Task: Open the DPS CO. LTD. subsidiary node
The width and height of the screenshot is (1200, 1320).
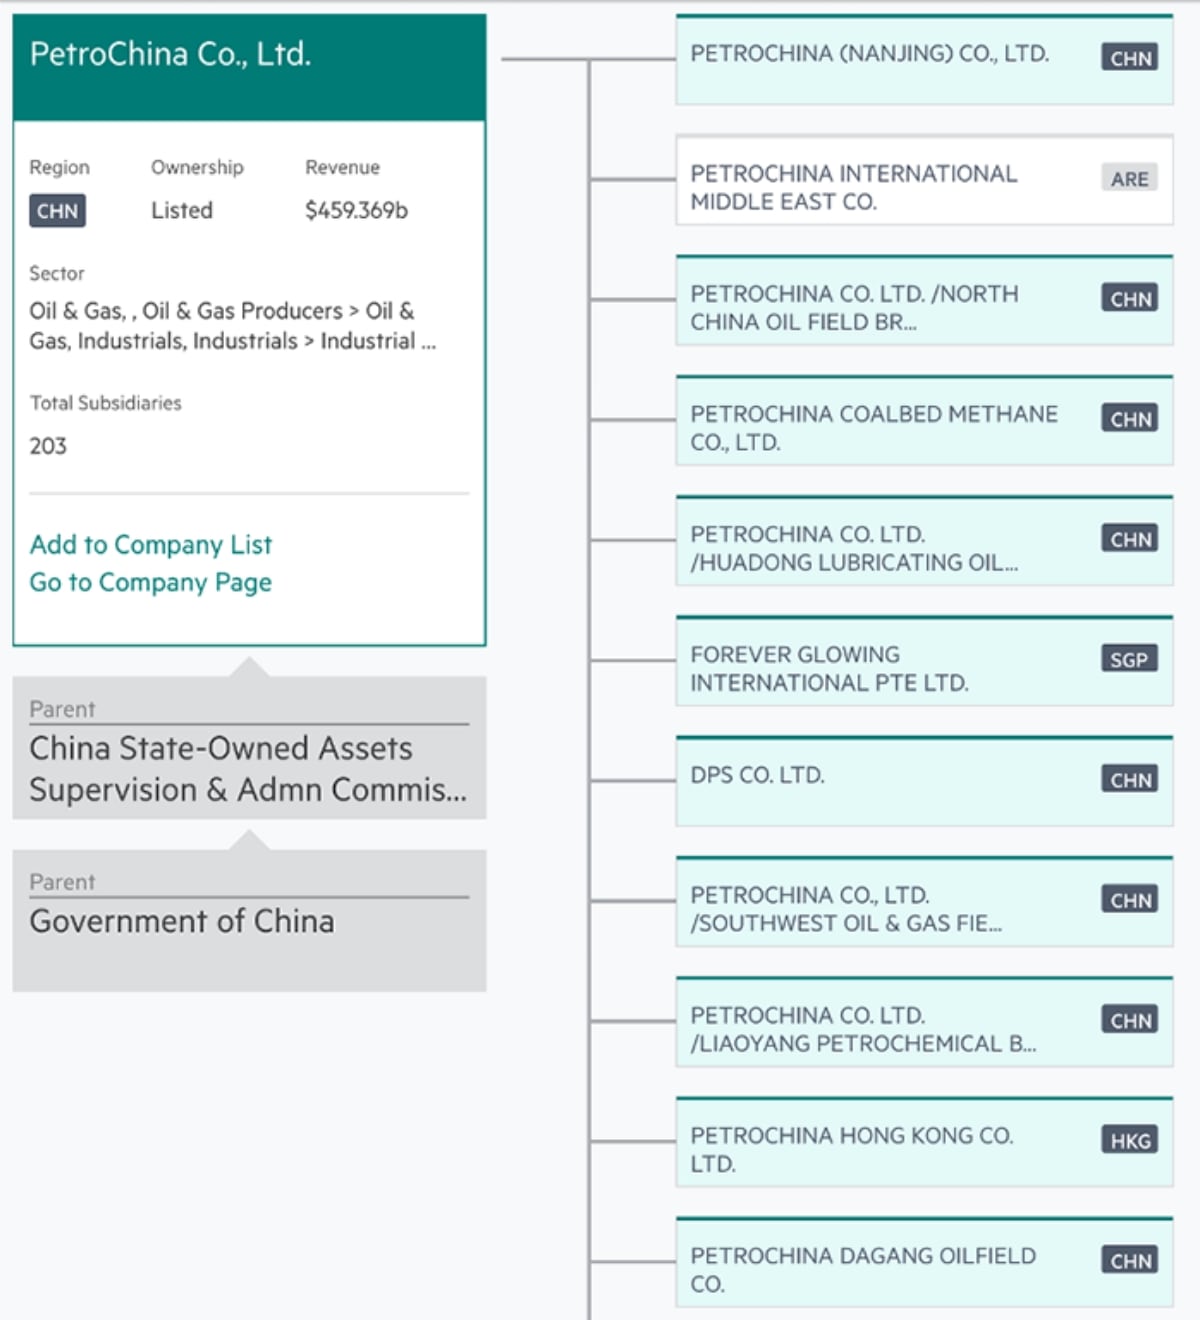Action: [x=924, y=781]
